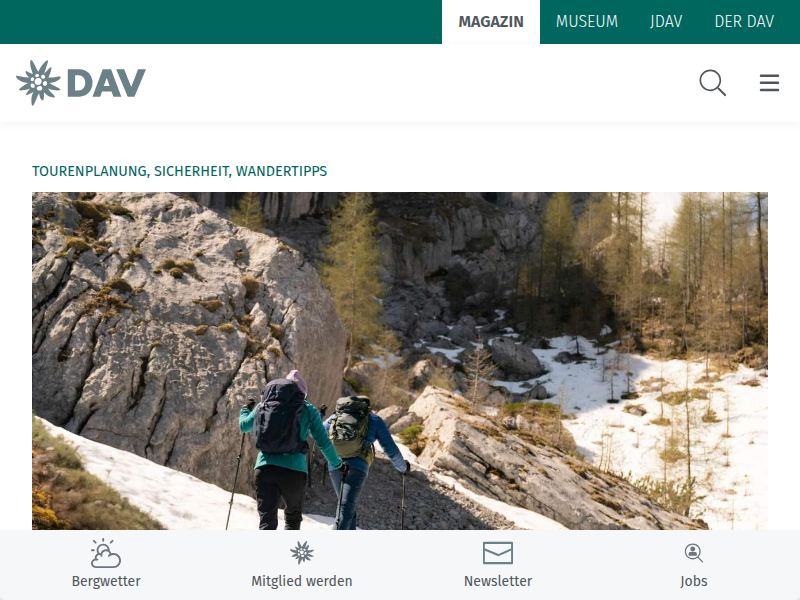
Task: Open the Newsletter text label
Action: tap(498, 581)
